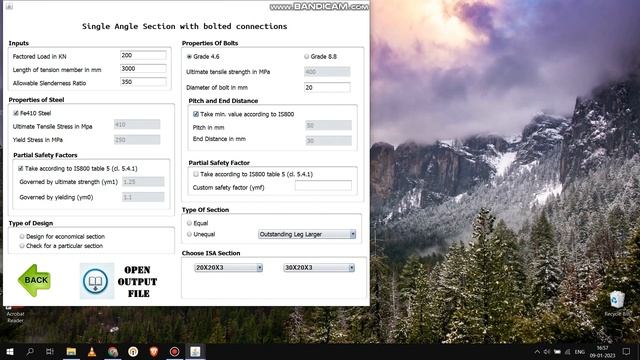
Task: Toggle the Fe410 Steel checkbox
Action: (x=16, y=113)
